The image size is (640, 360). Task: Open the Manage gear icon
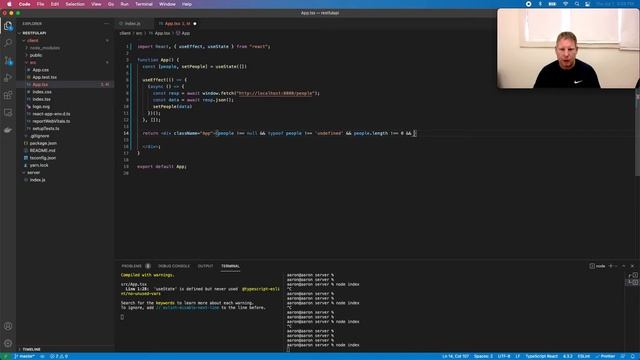pyautogui.click(x=8, y=343)
